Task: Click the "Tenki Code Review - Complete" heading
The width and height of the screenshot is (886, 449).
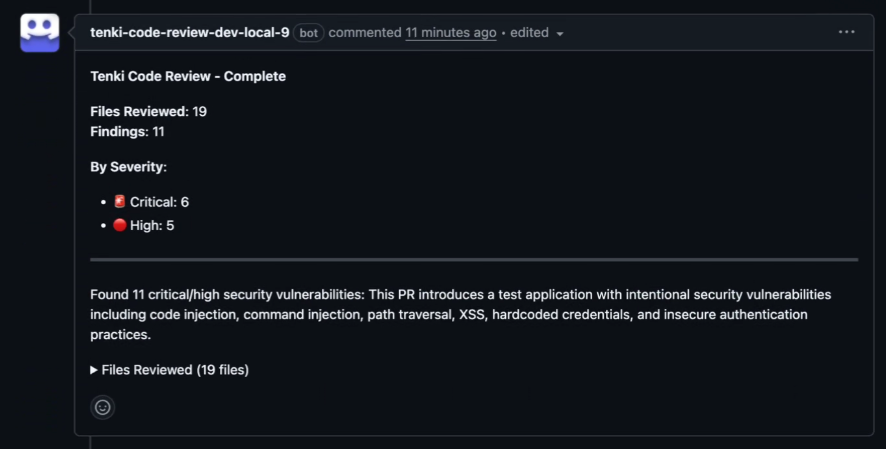Action: click(188, 76)
